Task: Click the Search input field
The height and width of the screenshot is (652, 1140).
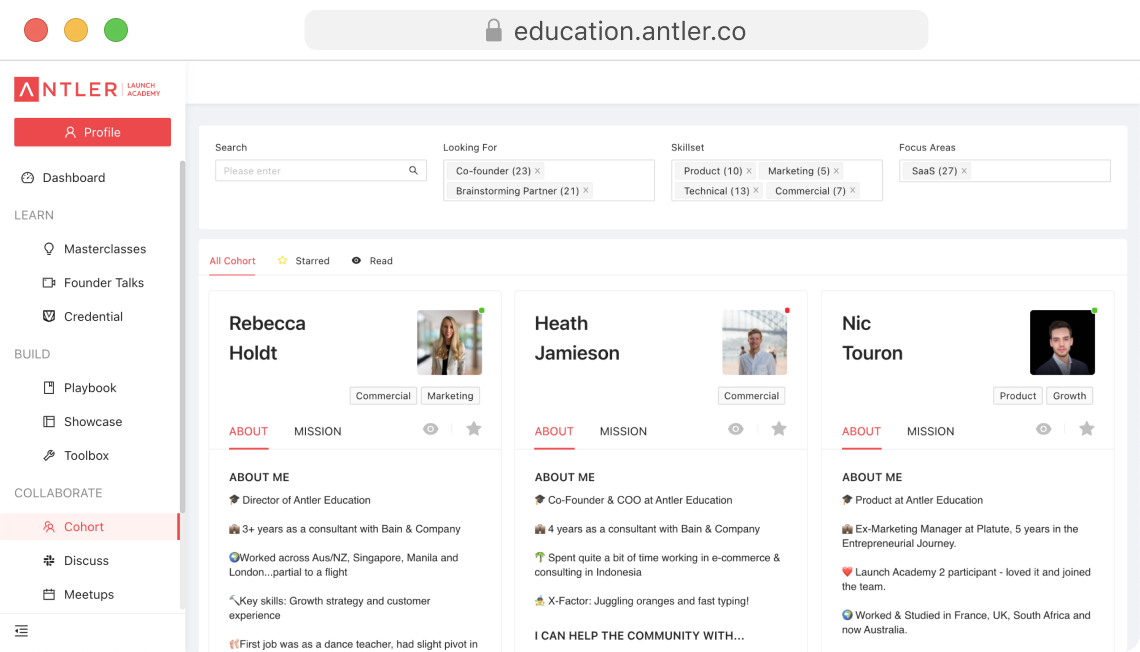Action: pyautogui.click(x=321, y=170)
